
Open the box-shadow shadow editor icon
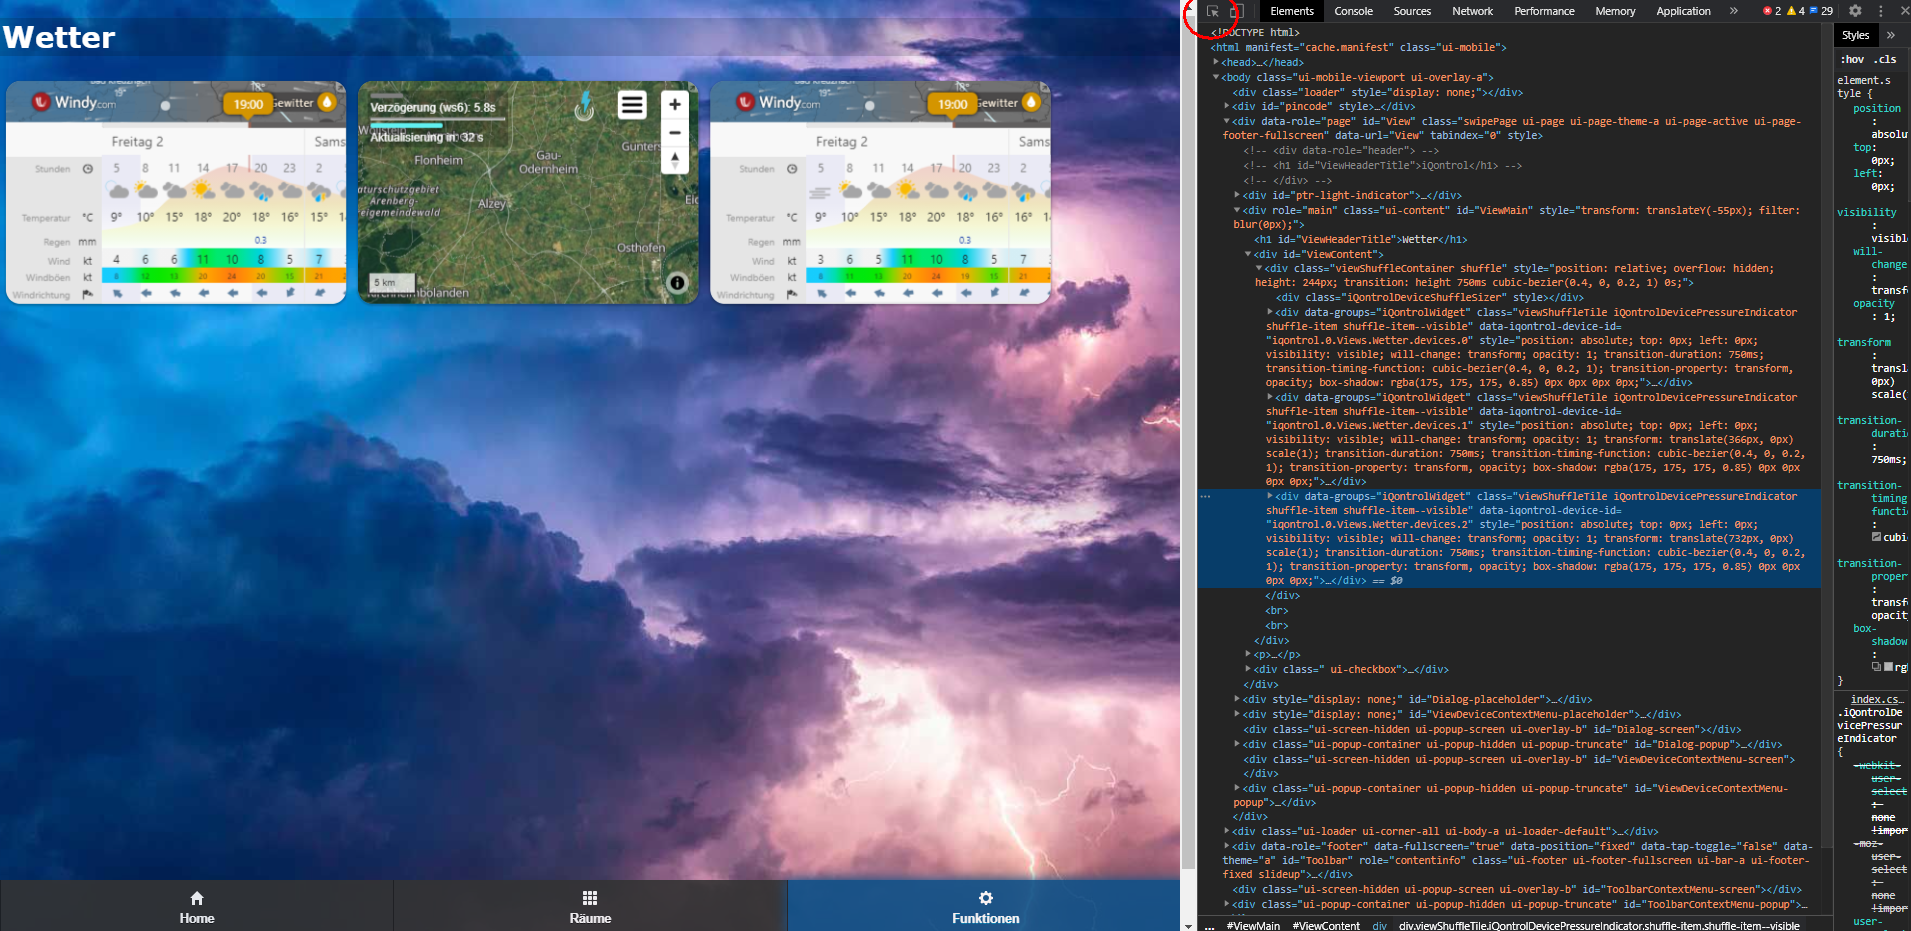click(x=1877, y=667)
